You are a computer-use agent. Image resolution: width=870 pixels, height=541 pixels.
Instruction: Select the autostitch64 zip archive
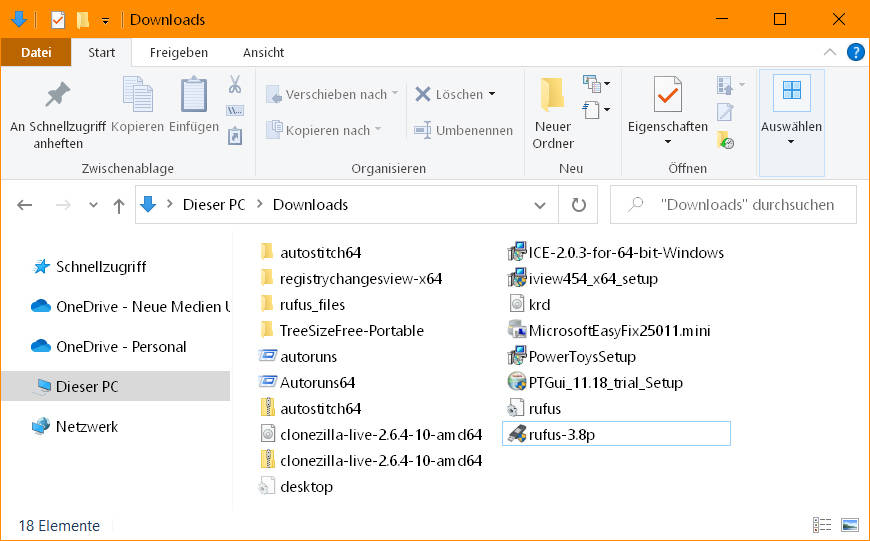click(310, 408)
